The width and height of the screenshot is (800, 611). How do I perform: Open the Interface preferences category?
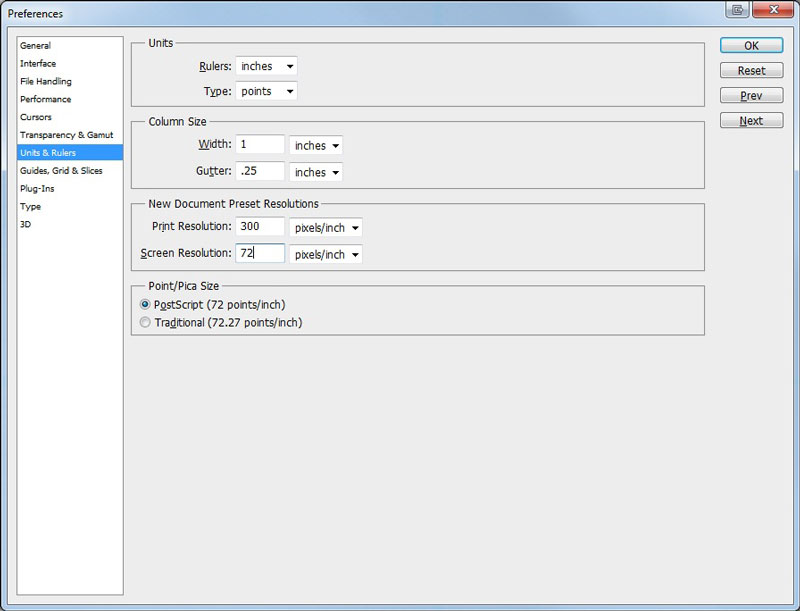38,64
